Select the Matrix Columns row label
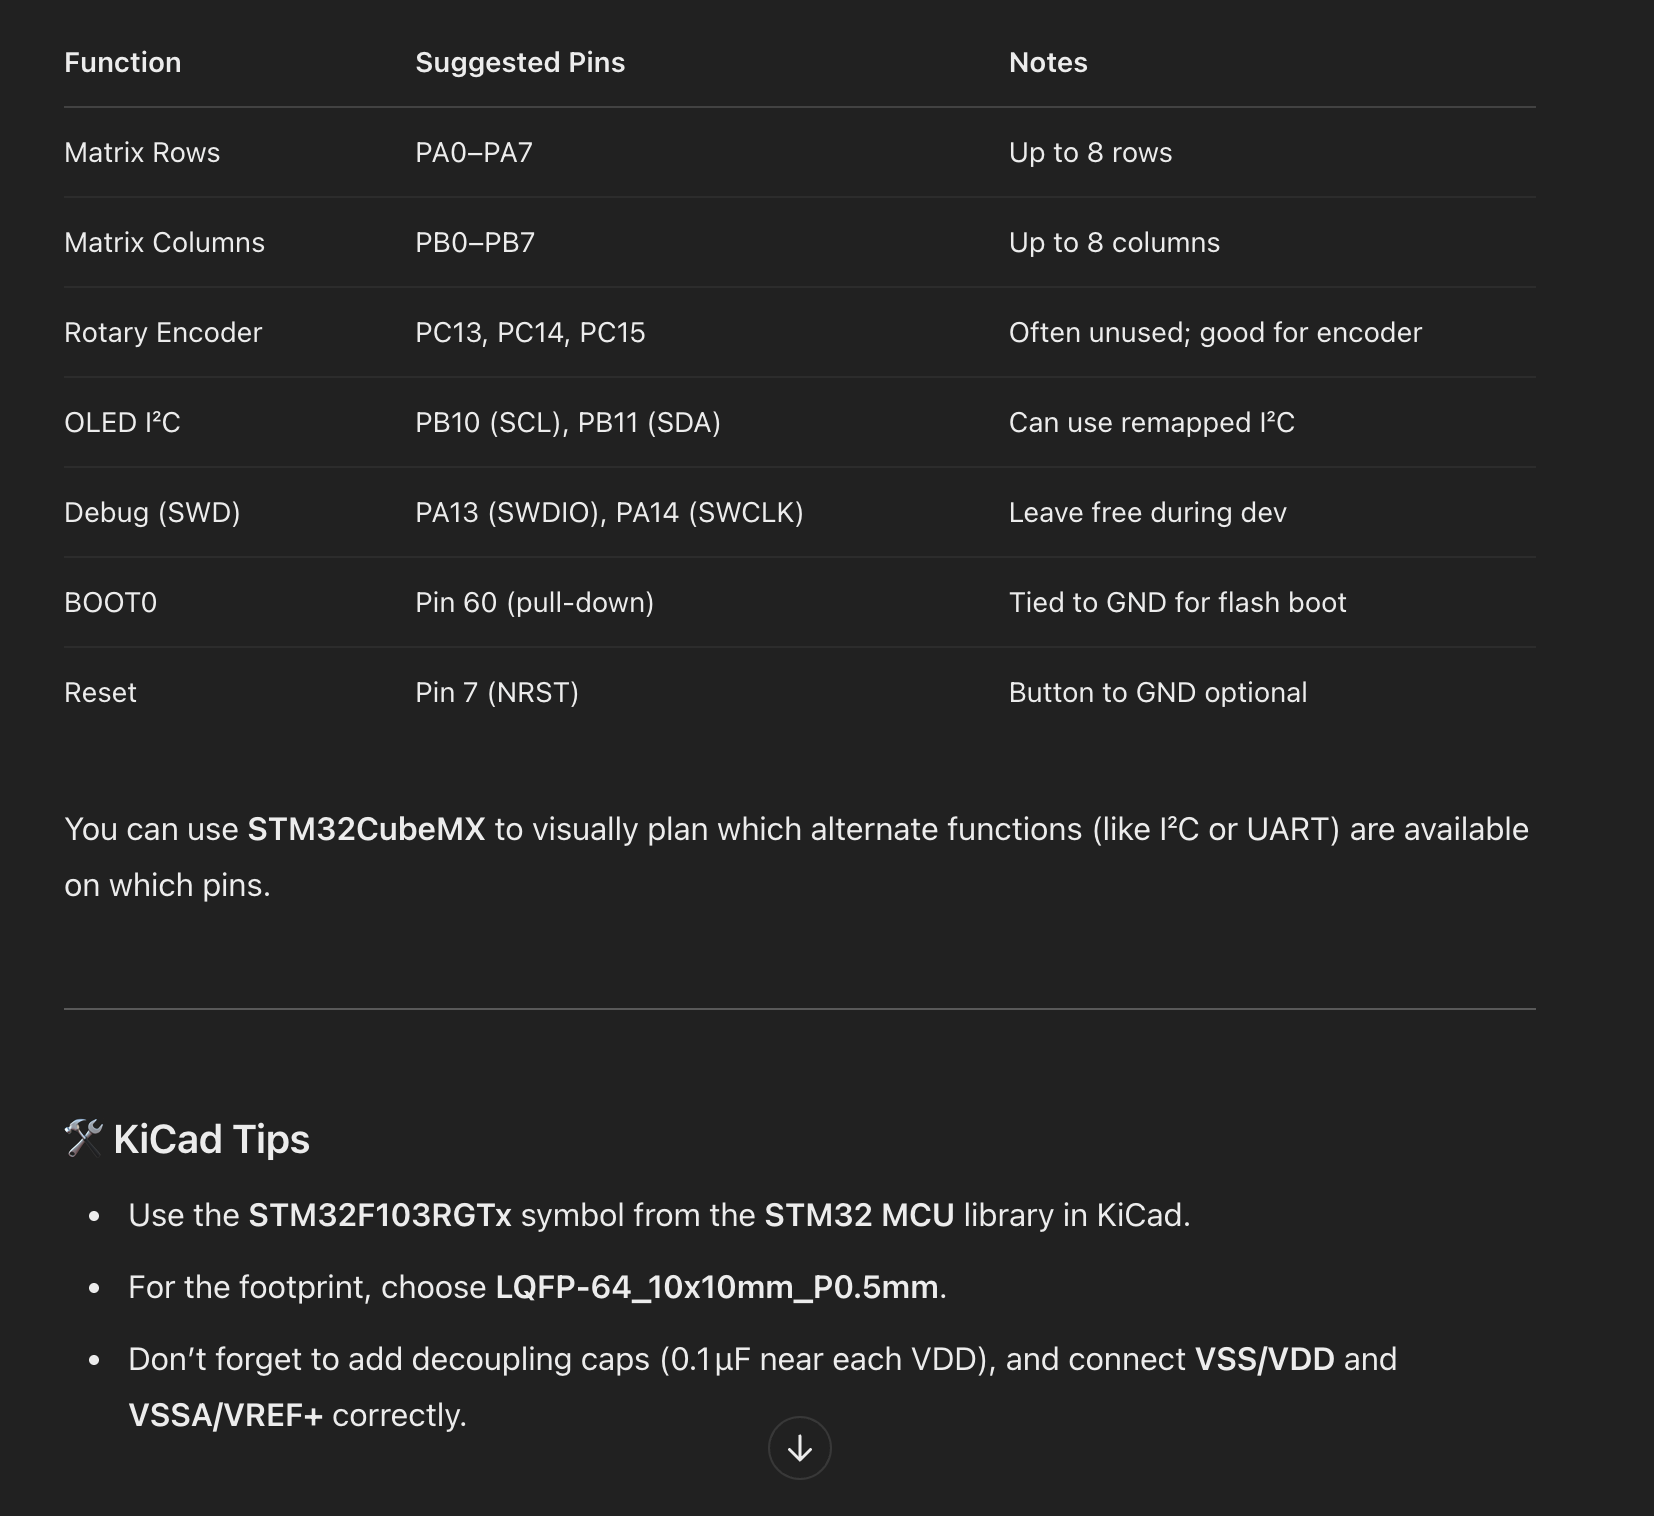This screenshot has width=1654, height=1516. pyautogui.click(x=164, y=242)
